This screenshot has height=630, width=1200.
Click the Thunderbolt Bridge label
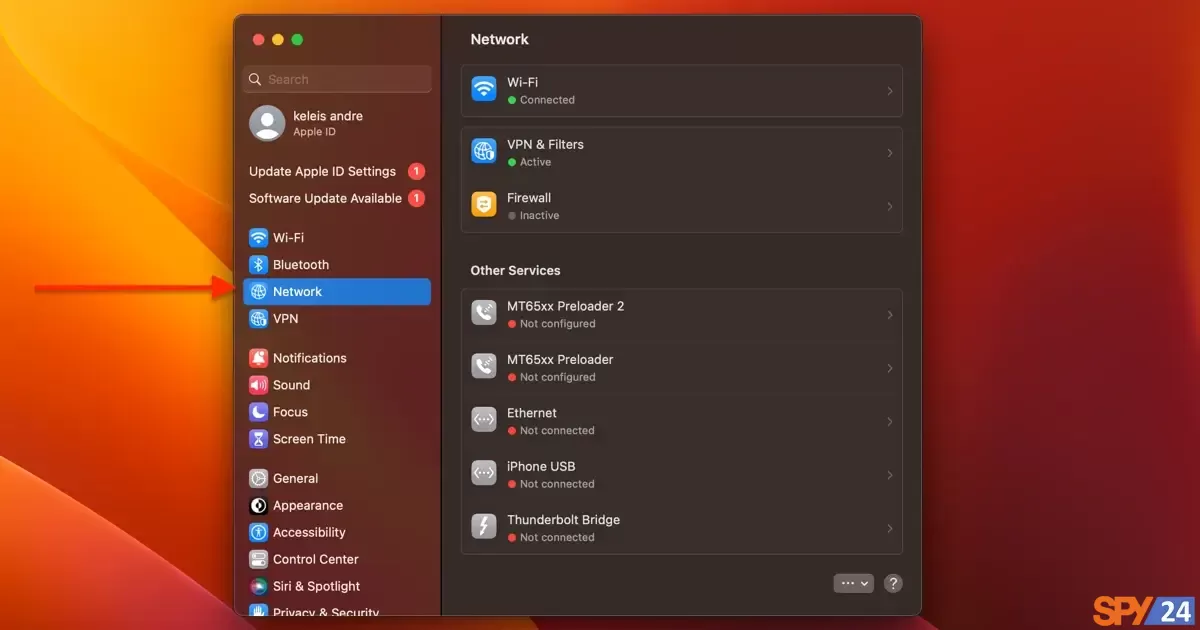(563, 520)
